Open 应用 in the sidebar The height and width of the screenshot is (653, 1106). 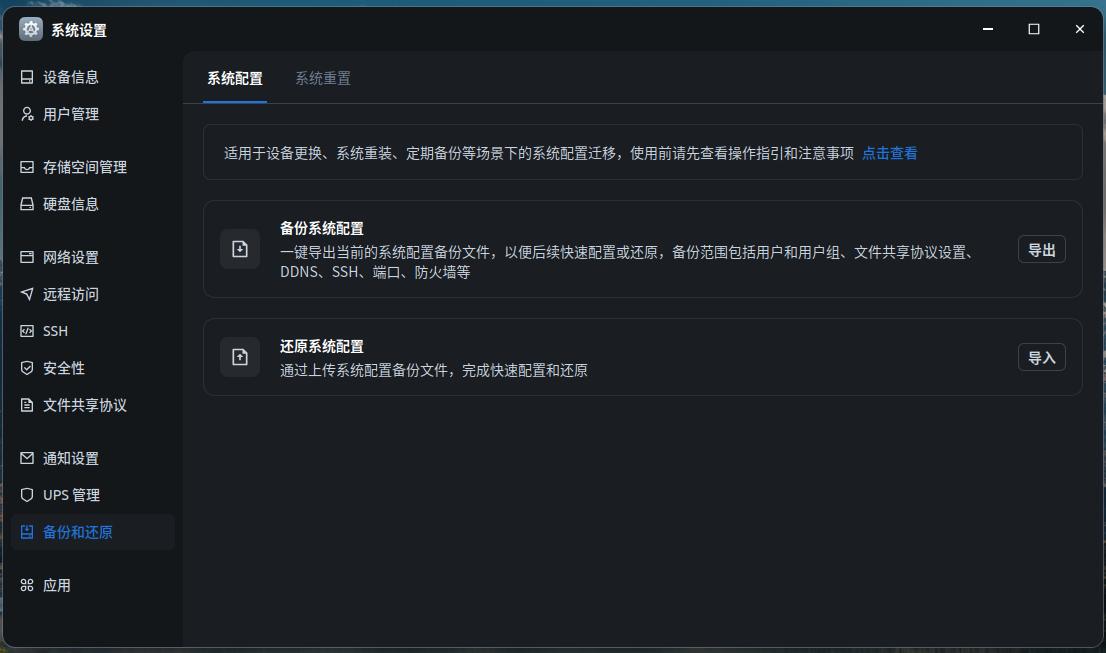(92, 585)
